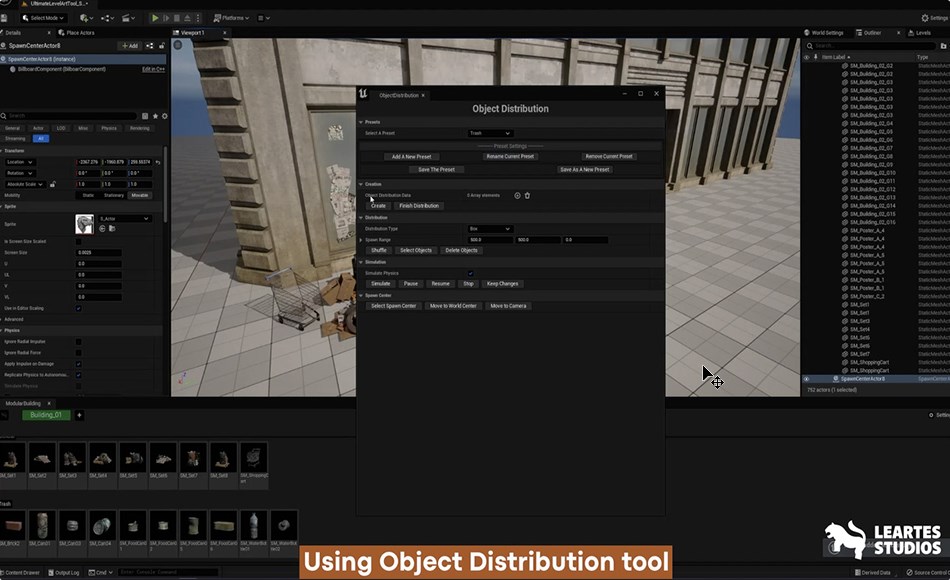Open the Blueprints toolbar icon

click(x=106, y=18)
